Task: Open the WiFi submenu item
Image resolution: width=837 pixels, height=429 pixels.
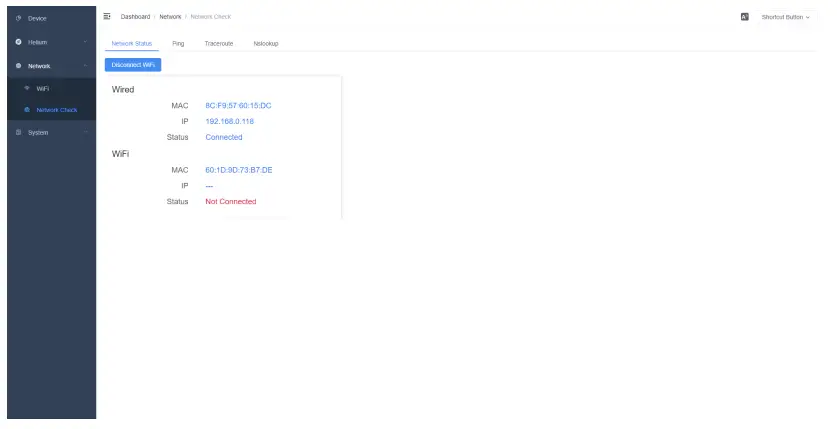Action: tap(51, 88)
